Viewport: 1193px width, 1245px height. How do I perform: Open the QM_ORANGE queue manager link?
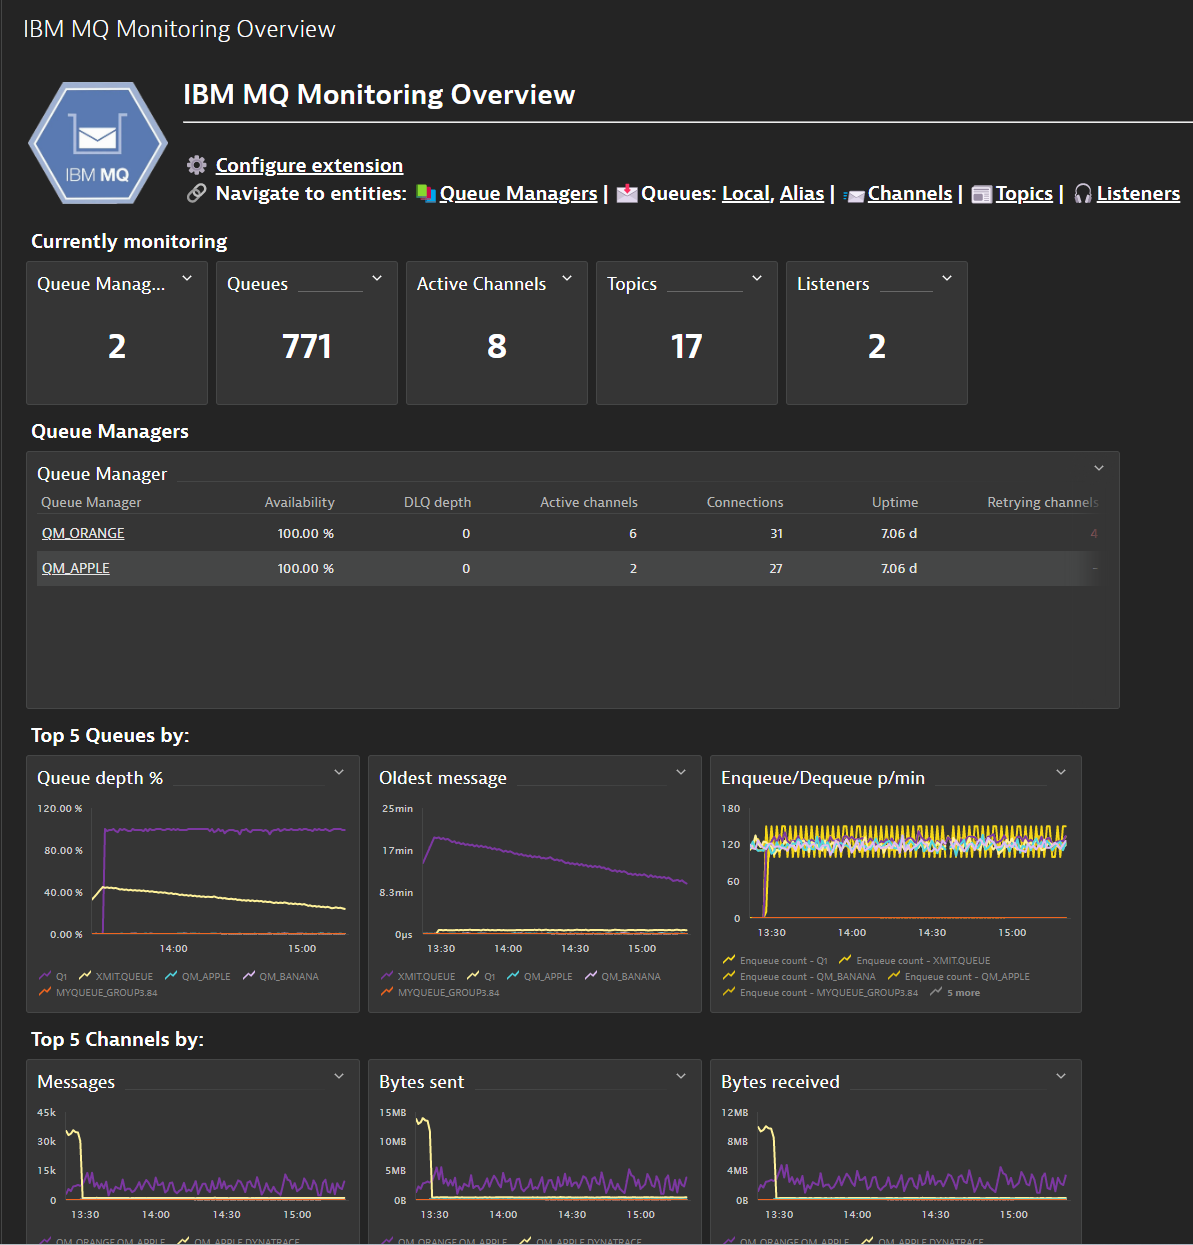(x=83, y=533)
